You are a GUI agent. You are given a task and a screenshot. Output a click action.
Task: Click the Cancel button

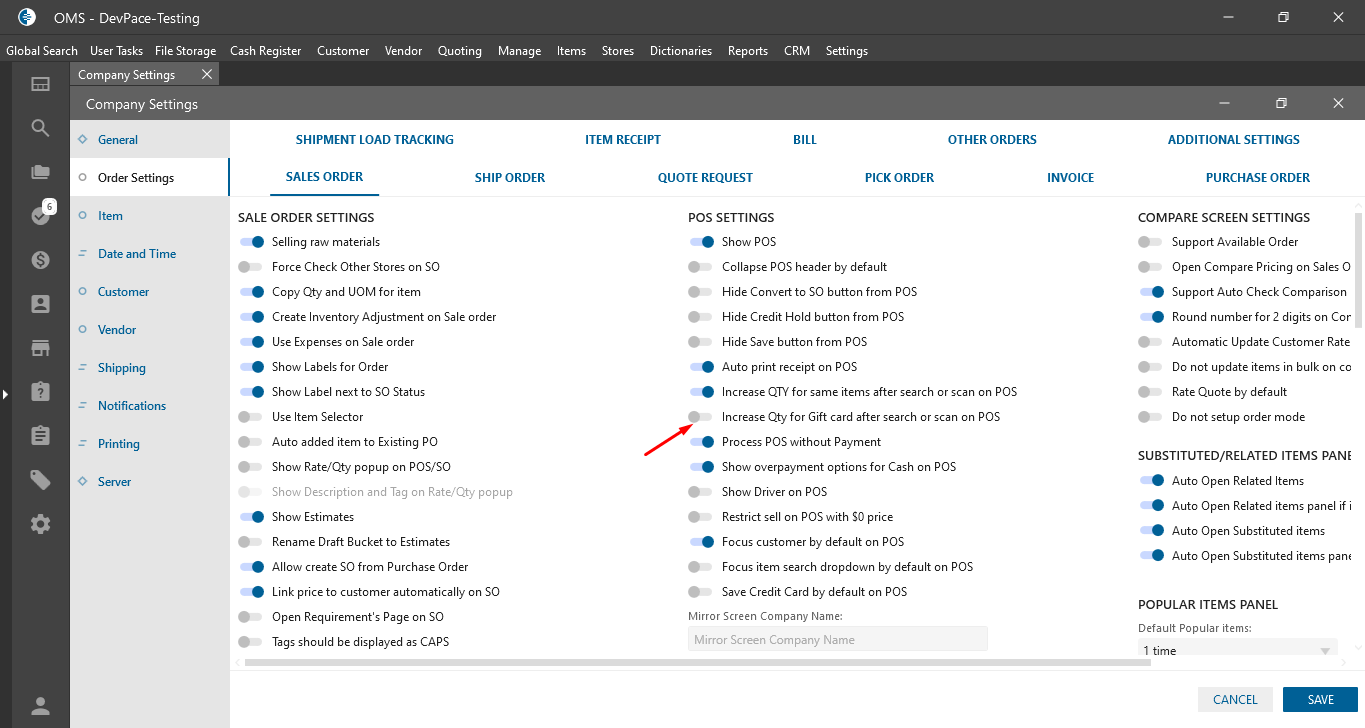[x=1235, y=700]
